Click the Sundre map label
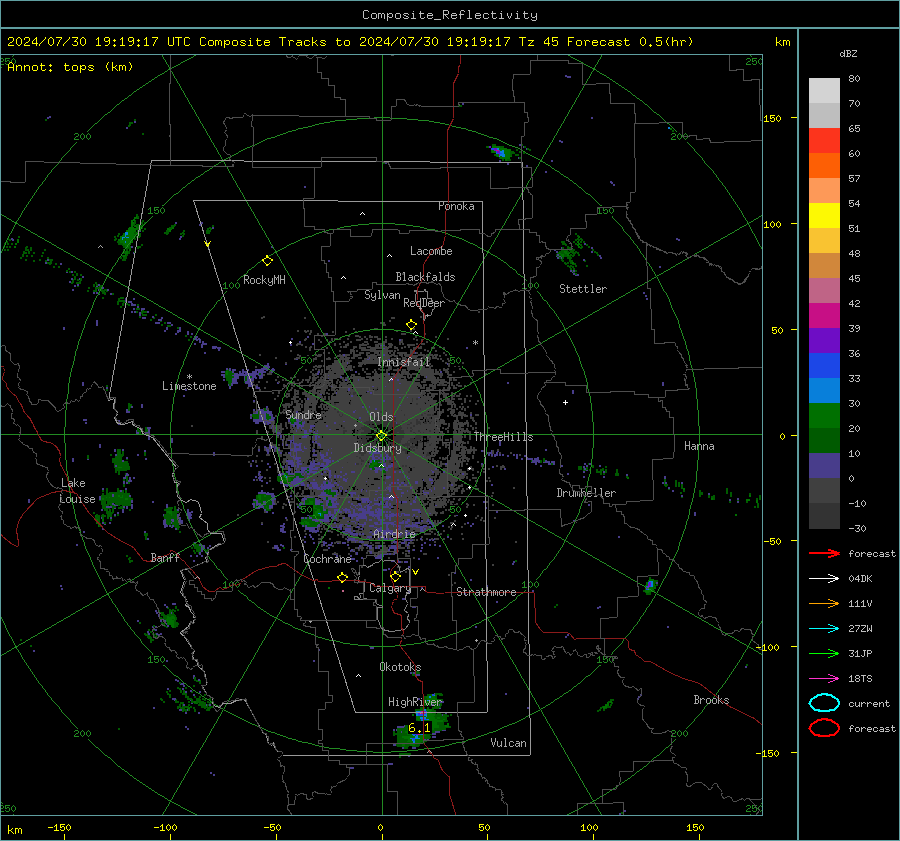 click(x=304, y=415)
